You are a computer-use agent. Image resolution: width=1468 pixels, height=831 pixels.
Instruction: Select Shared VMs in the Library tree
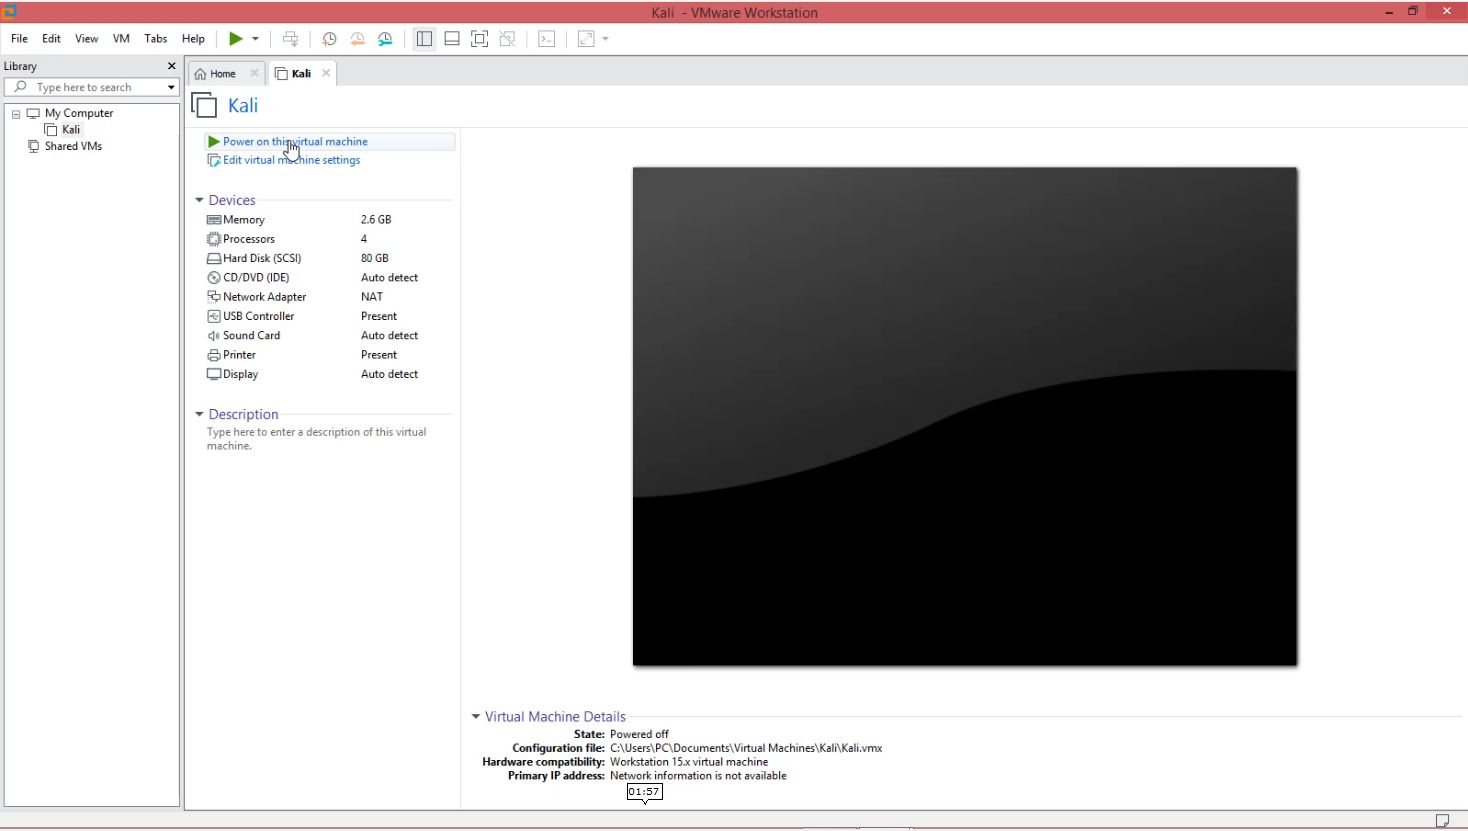tap(73, 146)
